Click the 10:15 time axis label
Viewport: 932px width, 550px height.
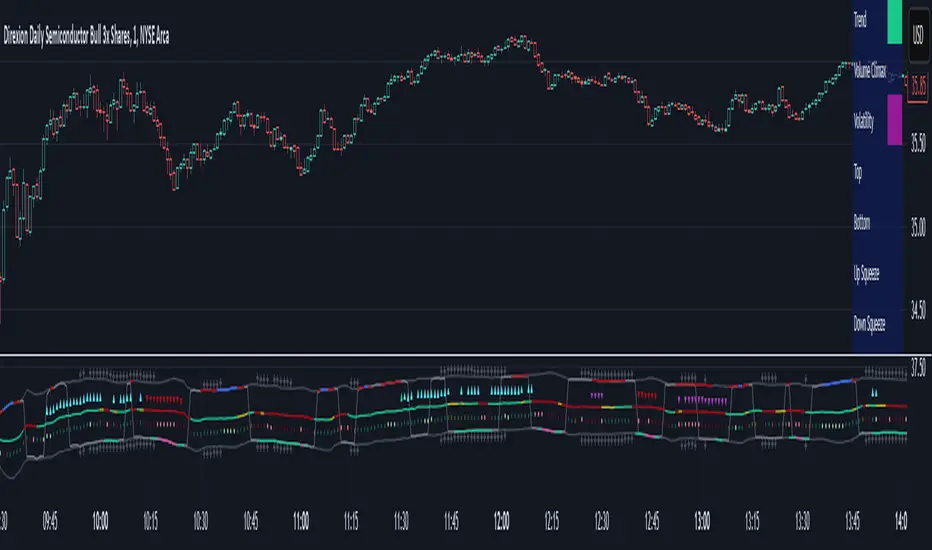point(150,521)
